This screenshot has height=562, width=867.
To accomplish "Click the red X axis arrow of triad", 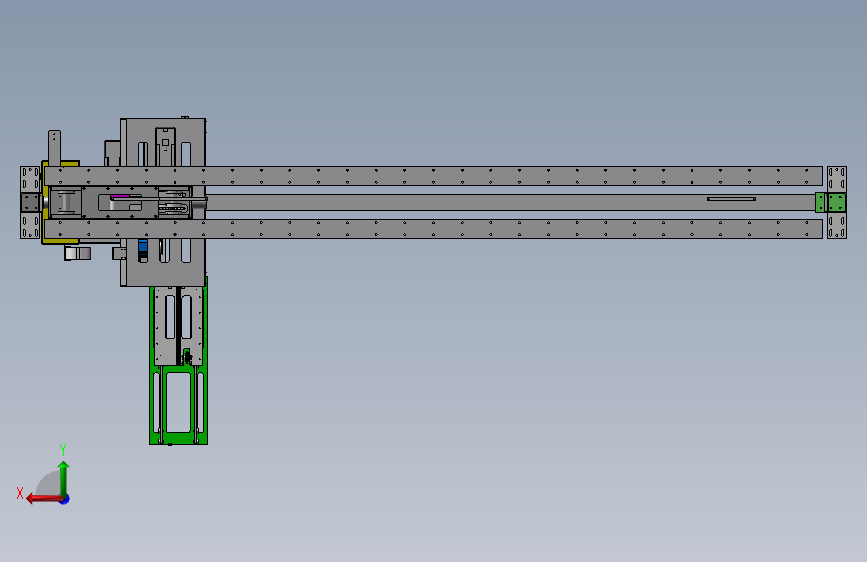I will tap(43, 499).
